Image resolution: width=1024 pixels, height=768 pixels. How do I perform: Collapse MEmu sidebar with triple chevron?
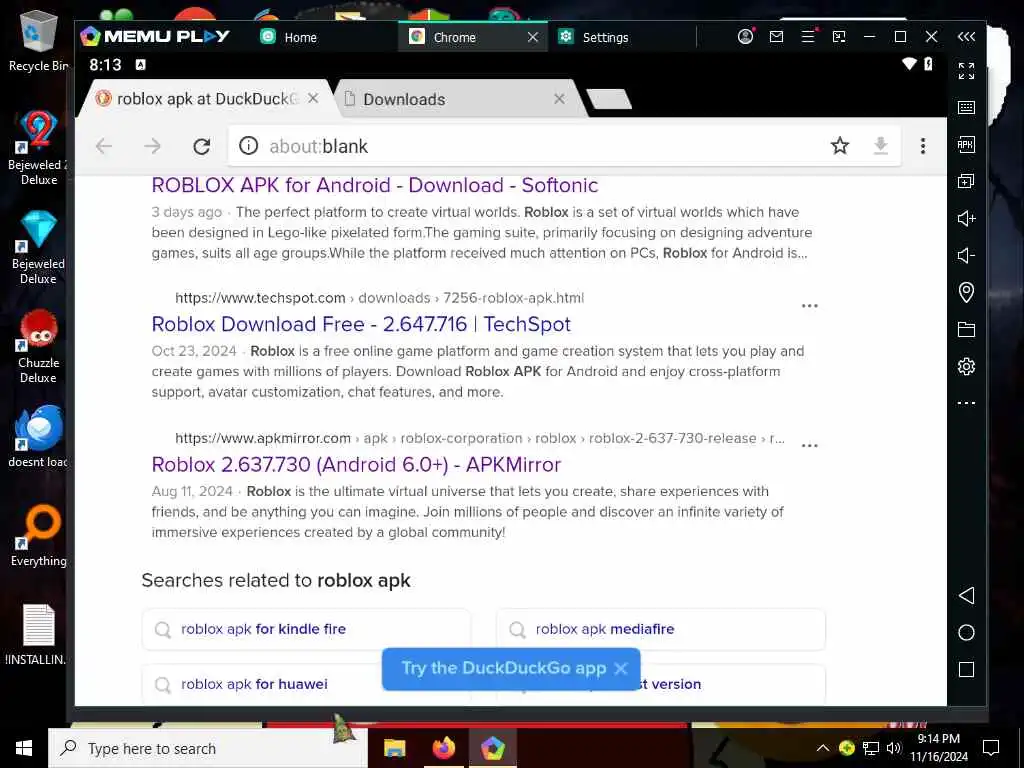(x=966, y=37)
